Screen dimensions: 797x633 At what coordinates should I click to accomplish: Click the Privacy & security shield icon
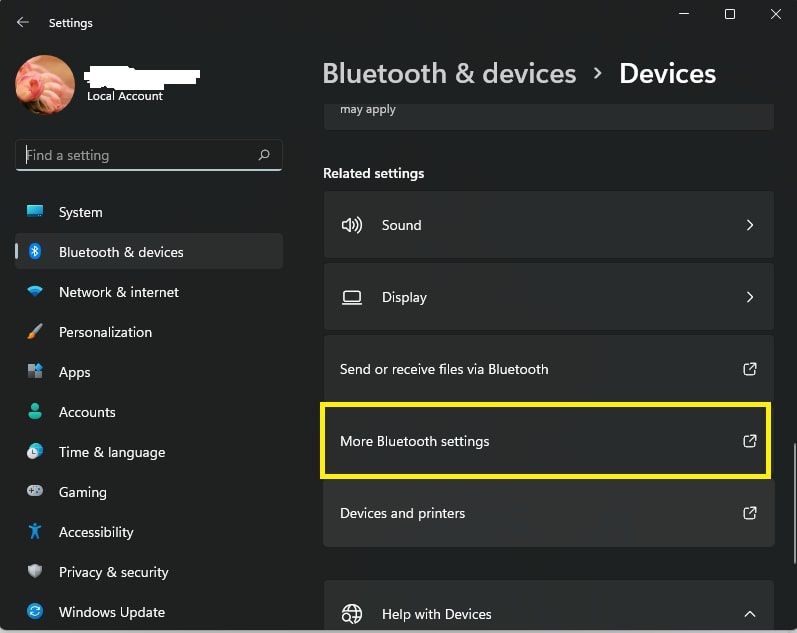coord(35,571)
